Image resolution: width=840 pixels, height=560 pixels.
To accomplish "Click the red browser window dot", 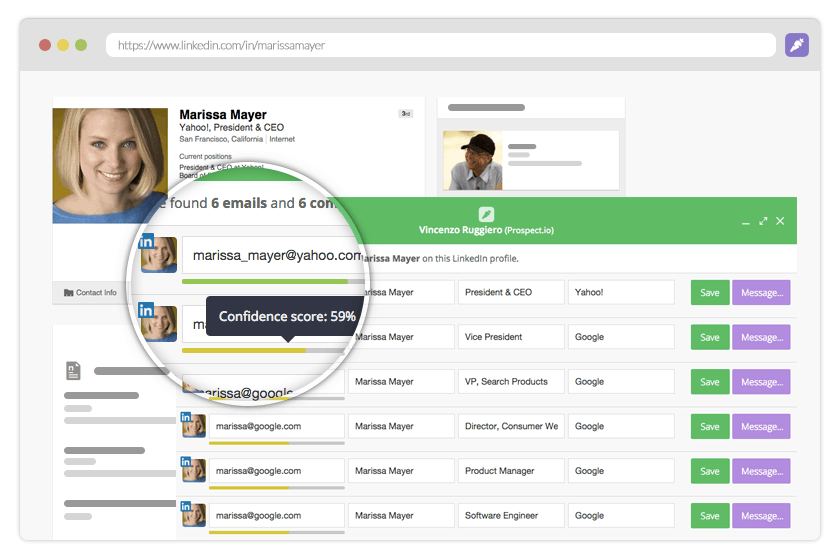I will point(45,45).
